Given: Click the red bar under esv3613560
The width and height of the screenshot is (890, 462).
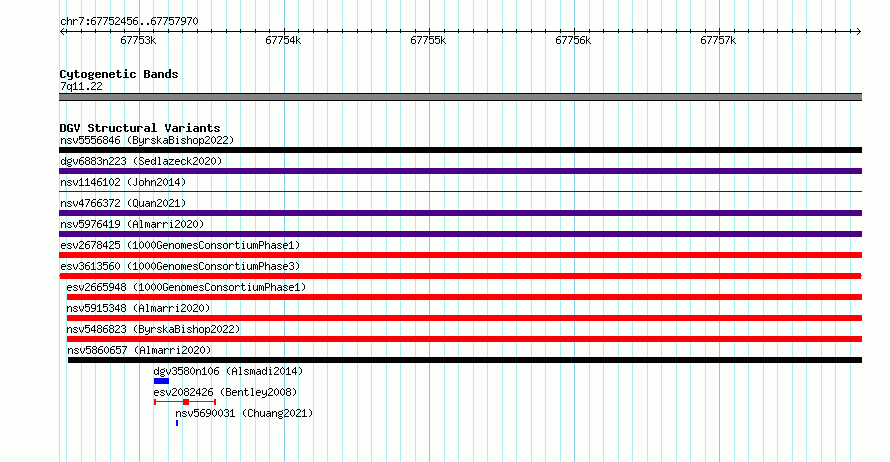Looking at the screenshot, I should (x=460, y=276).
